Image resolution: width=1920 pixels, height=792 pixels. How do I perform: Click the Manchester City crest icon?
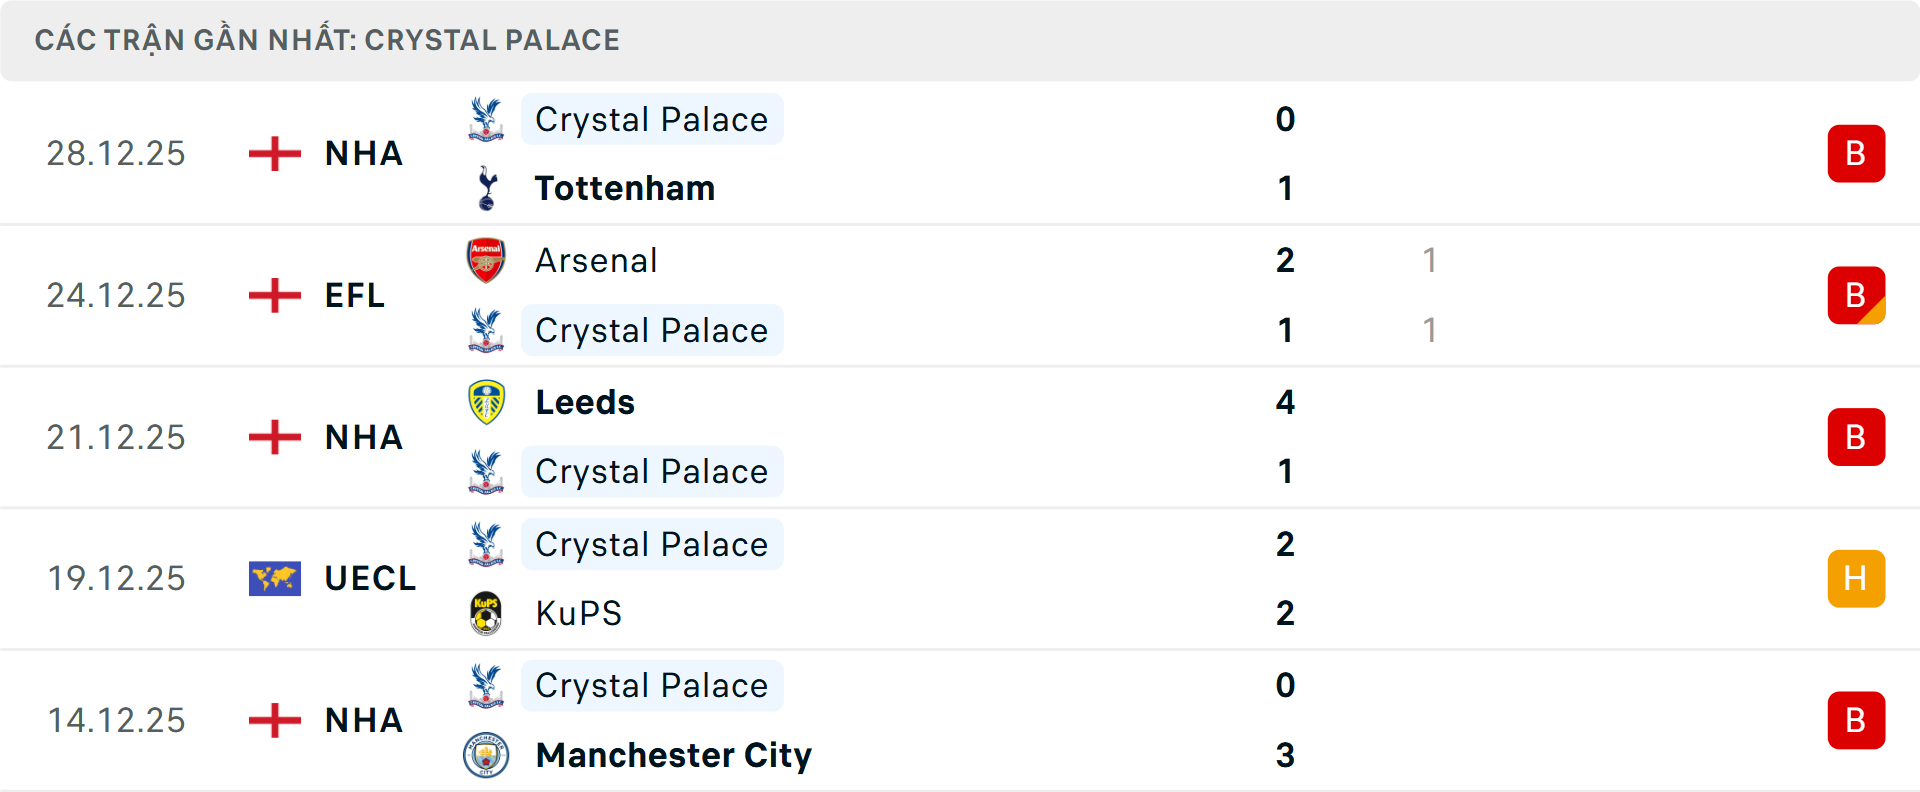tap(487, 755)
